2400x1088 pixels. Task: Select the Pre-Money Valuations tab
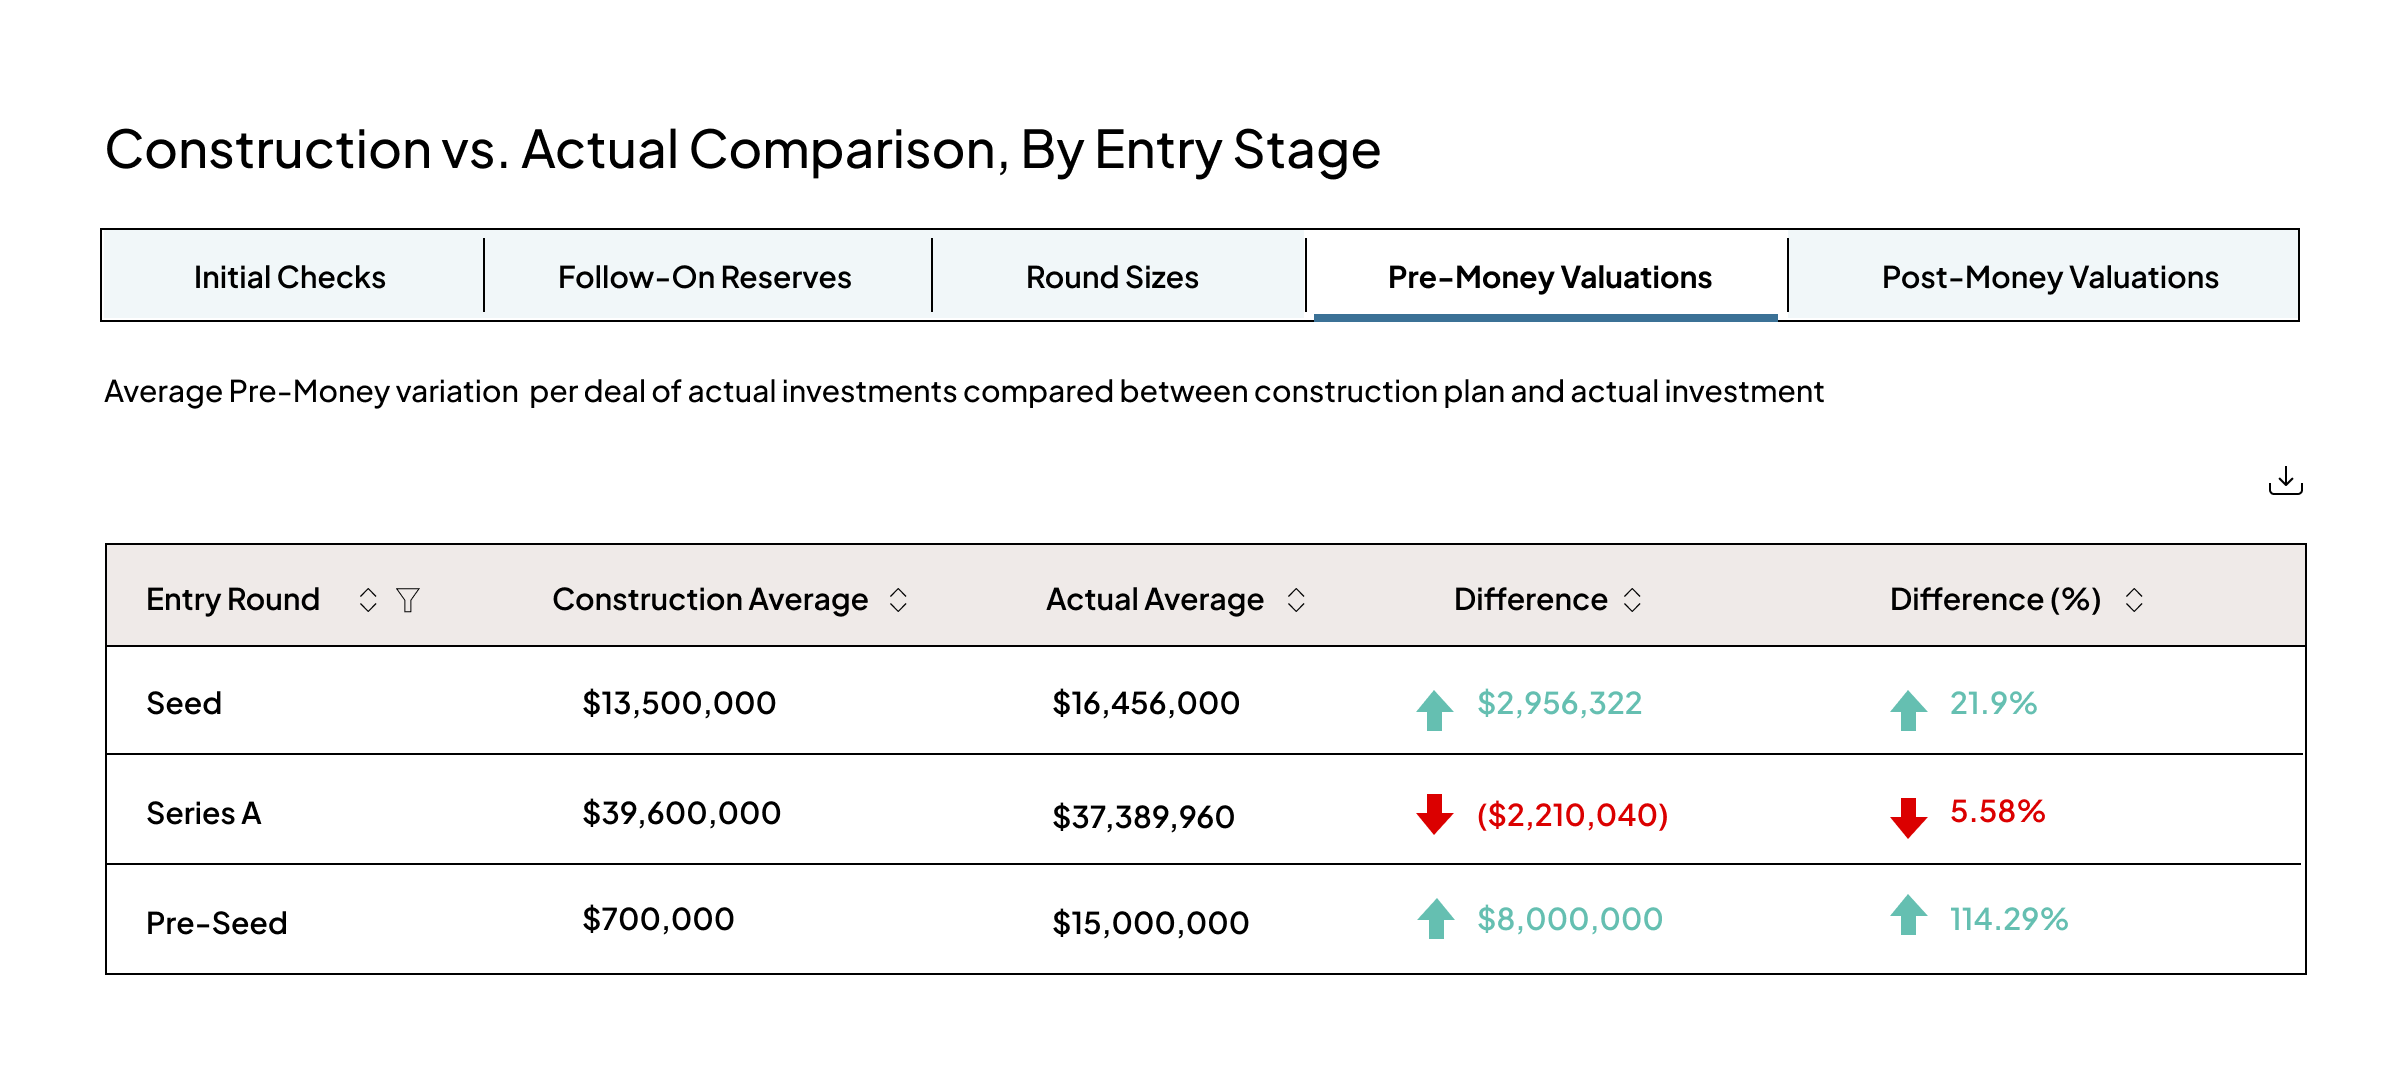pos(1549,277)
